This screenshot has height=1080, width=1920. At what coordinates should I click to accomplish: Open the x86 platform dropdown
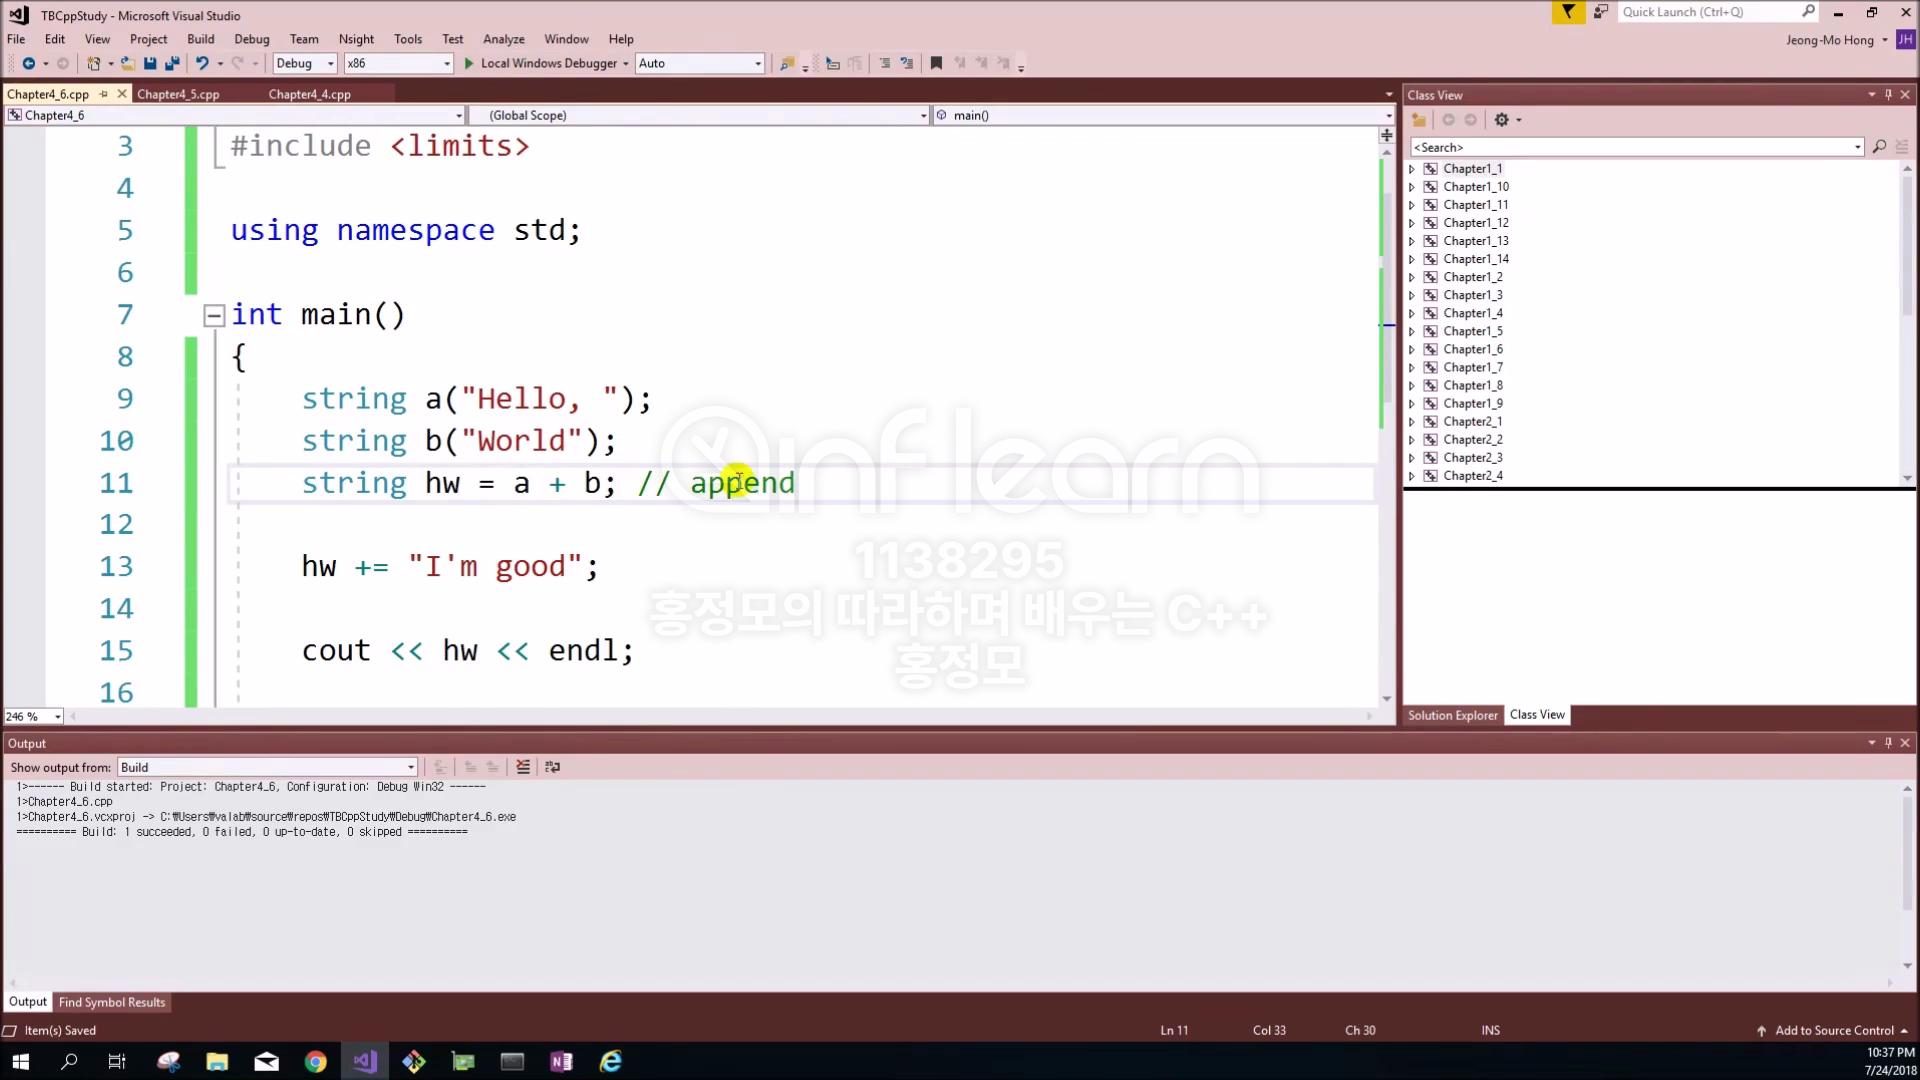coord(446,63)
